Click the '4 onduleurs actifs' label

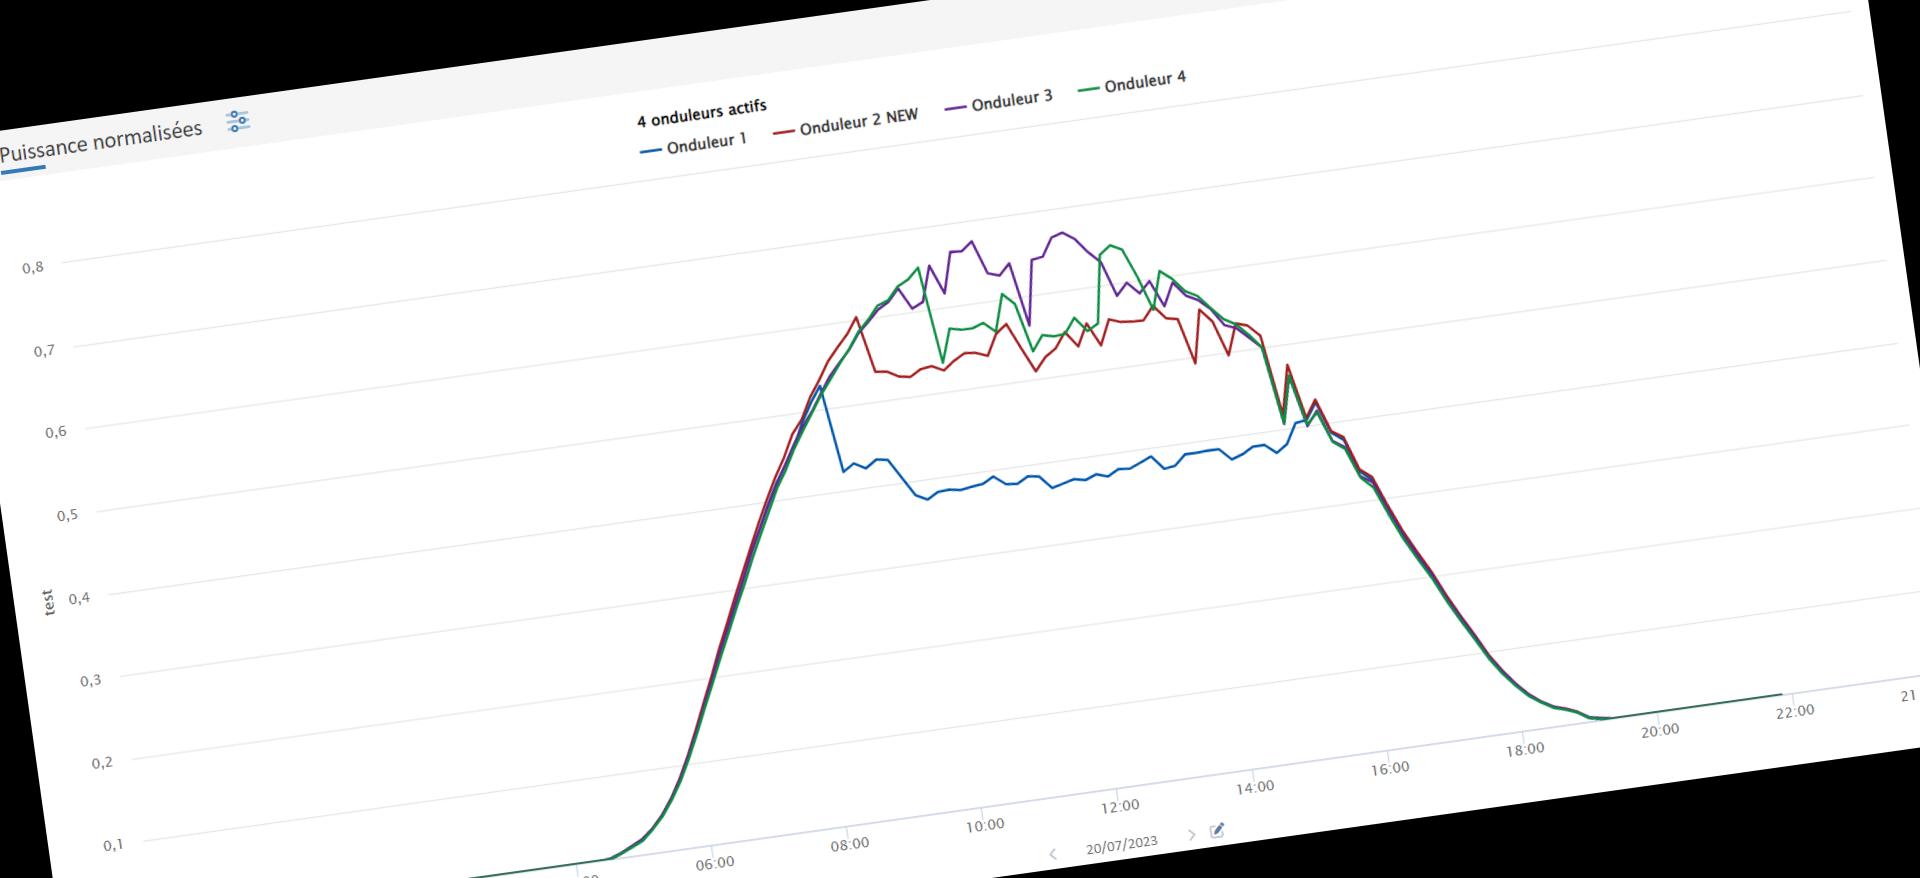click(702, 113)
